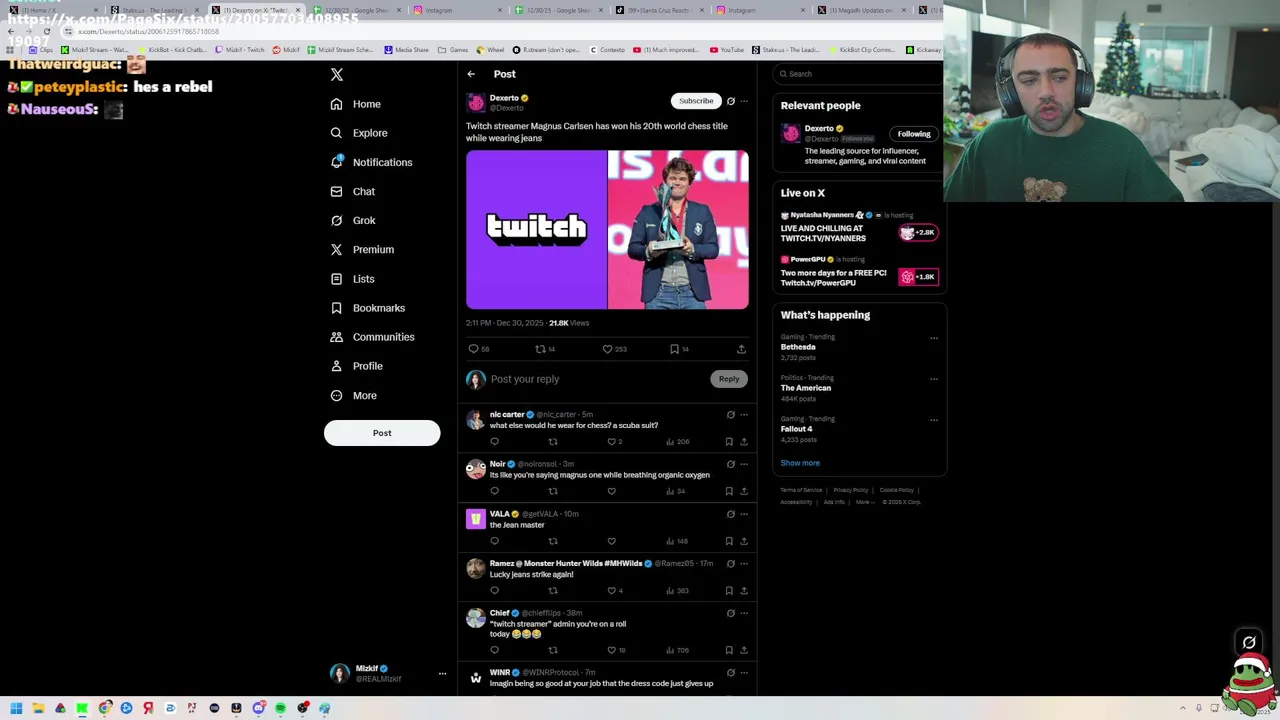Open more options on VALA's reply

(x=744, y=514)
